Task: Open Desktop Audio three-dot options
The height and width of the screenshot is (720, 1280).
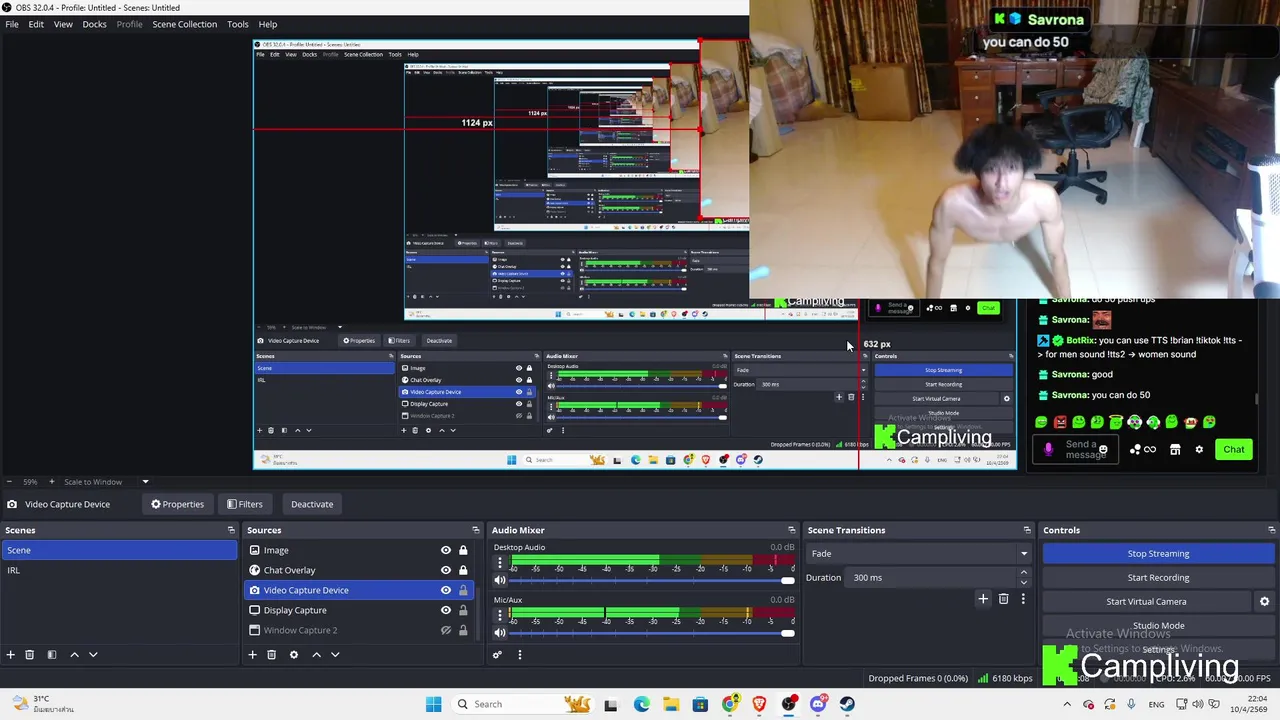Action: [500, 562]
